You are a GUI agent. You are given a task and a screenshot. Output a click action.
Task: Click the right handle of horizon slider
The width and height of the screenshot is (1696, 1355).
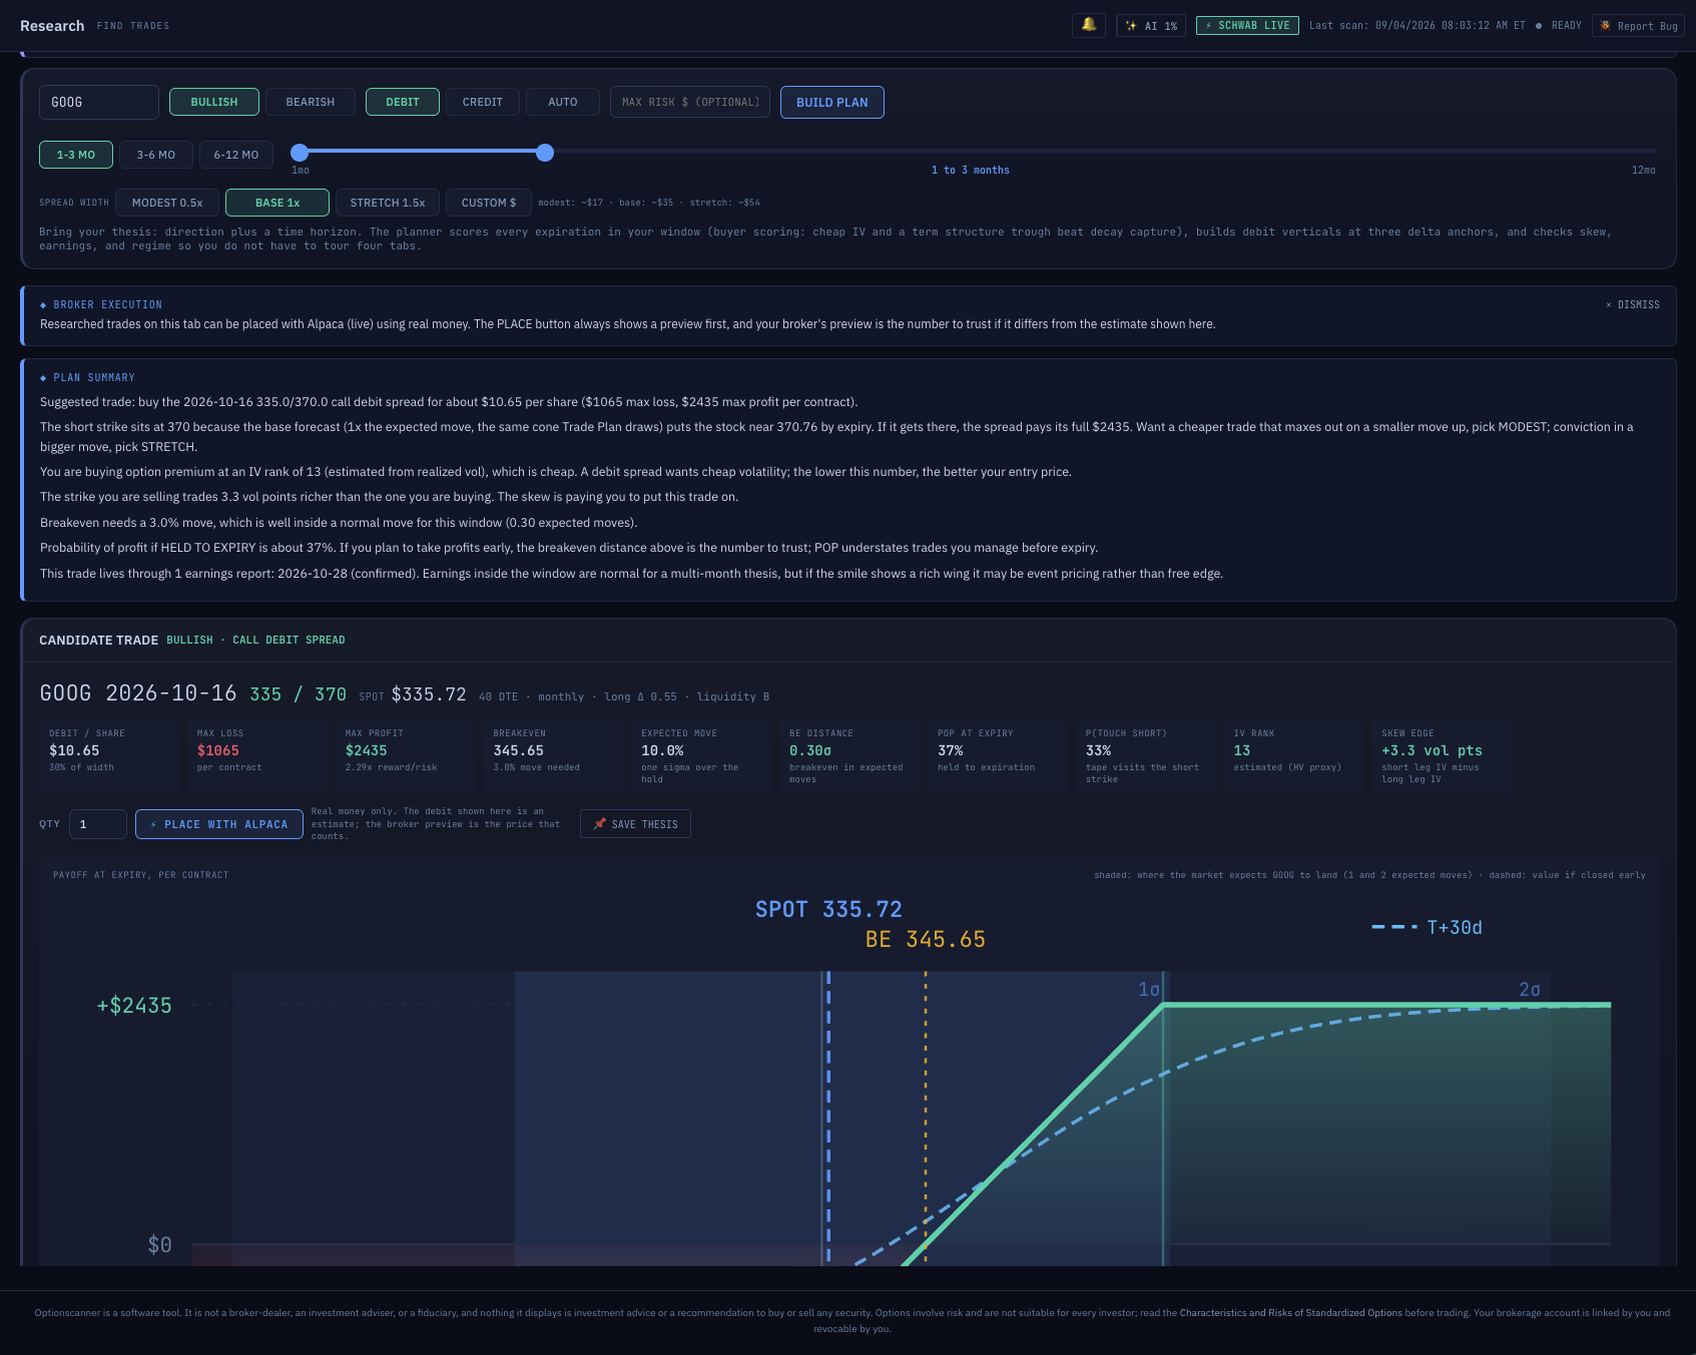[544, 152]
